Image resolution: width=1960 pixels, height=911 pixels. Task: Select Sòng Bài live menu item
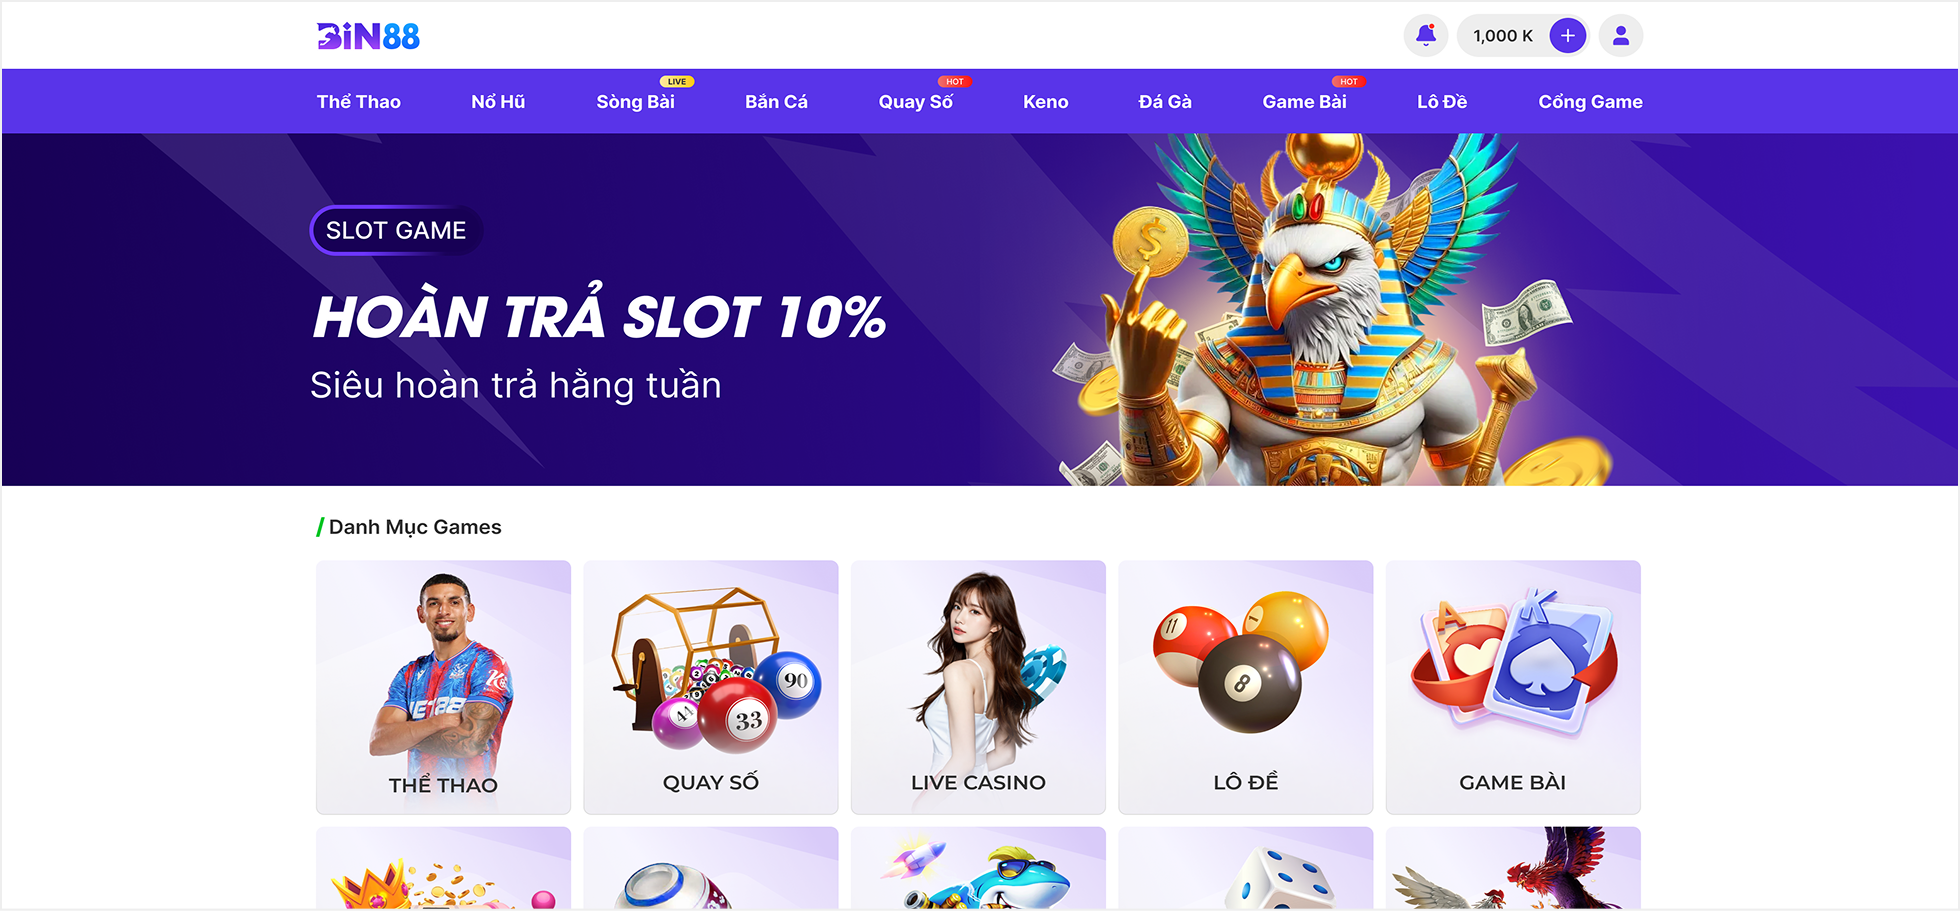pyautogui.click(x=636, y=102)
